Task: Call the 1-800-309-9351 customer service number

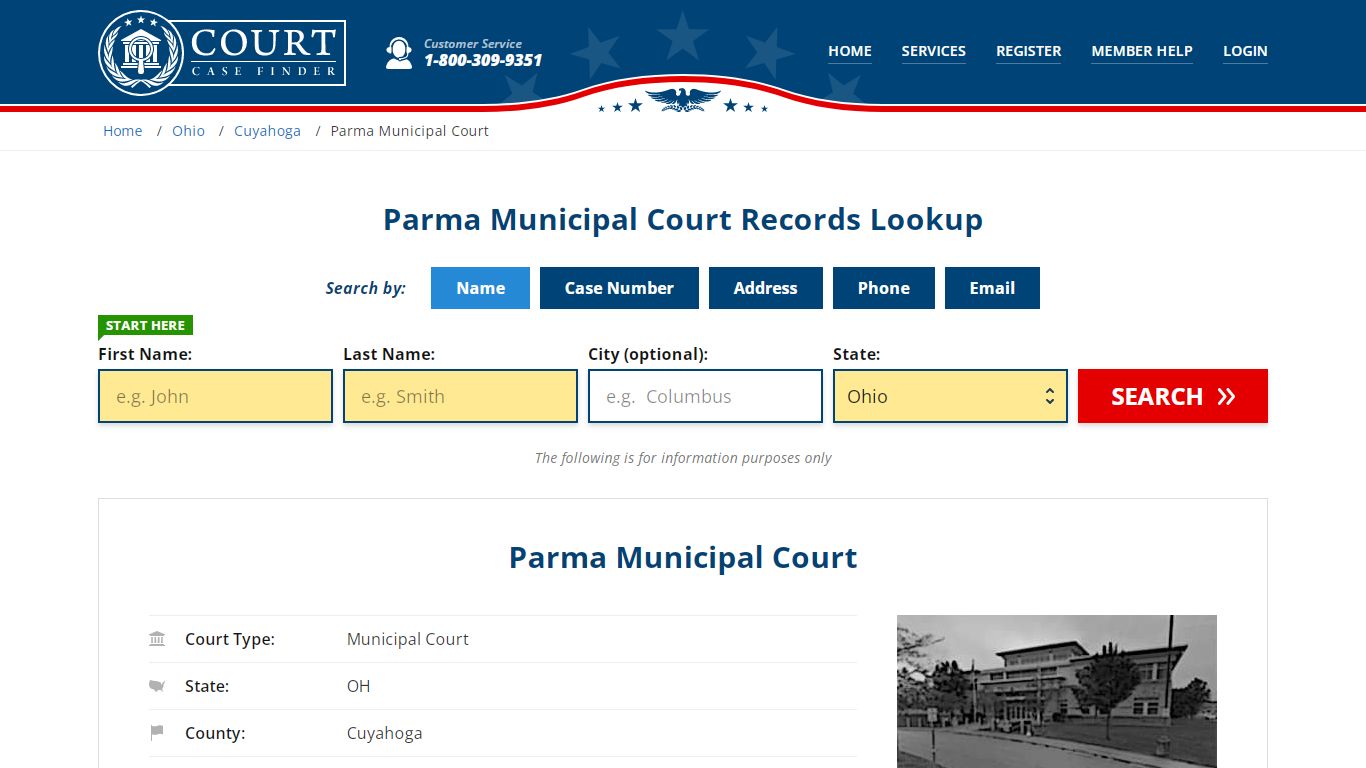Action: (x=483, y=60)
